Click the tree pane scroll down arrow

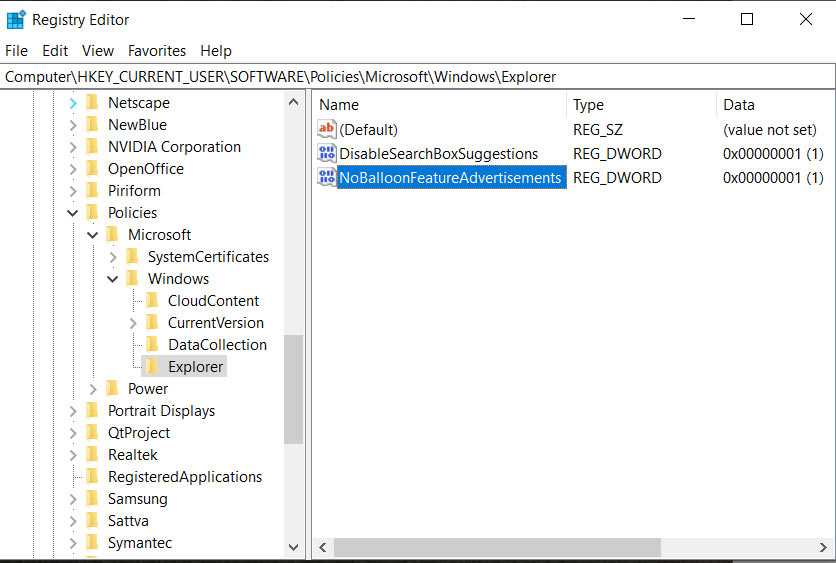click(293, 546)
